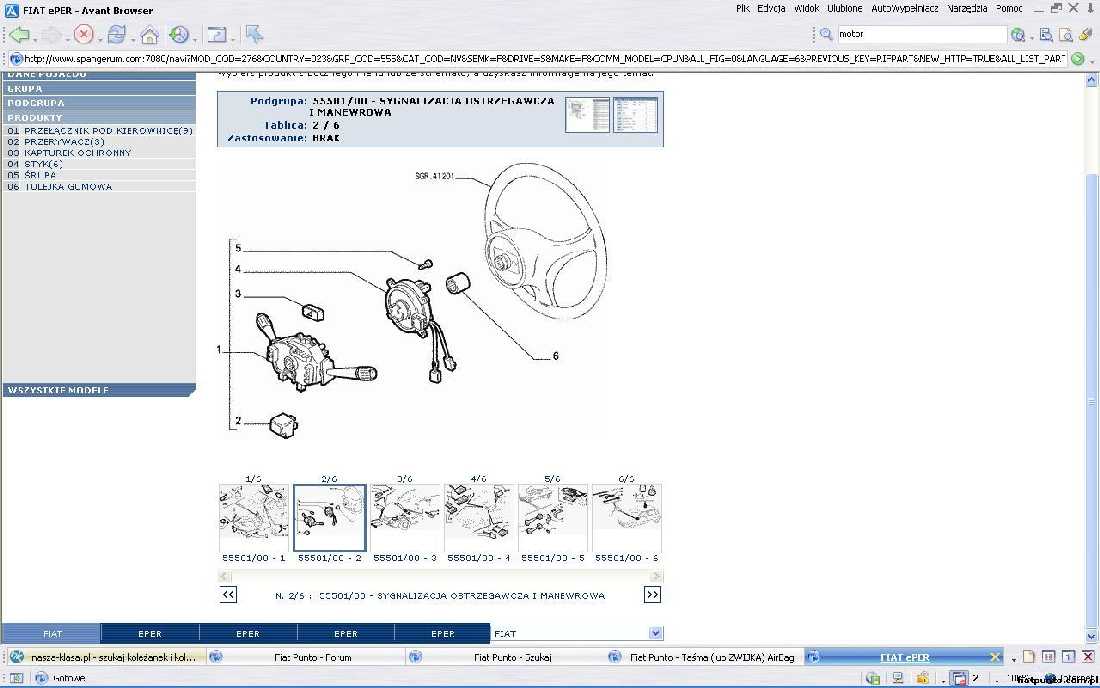The image size is (1100, 688).
Task: Click the green Go button beside the address bar
Action: [1078, 59]
